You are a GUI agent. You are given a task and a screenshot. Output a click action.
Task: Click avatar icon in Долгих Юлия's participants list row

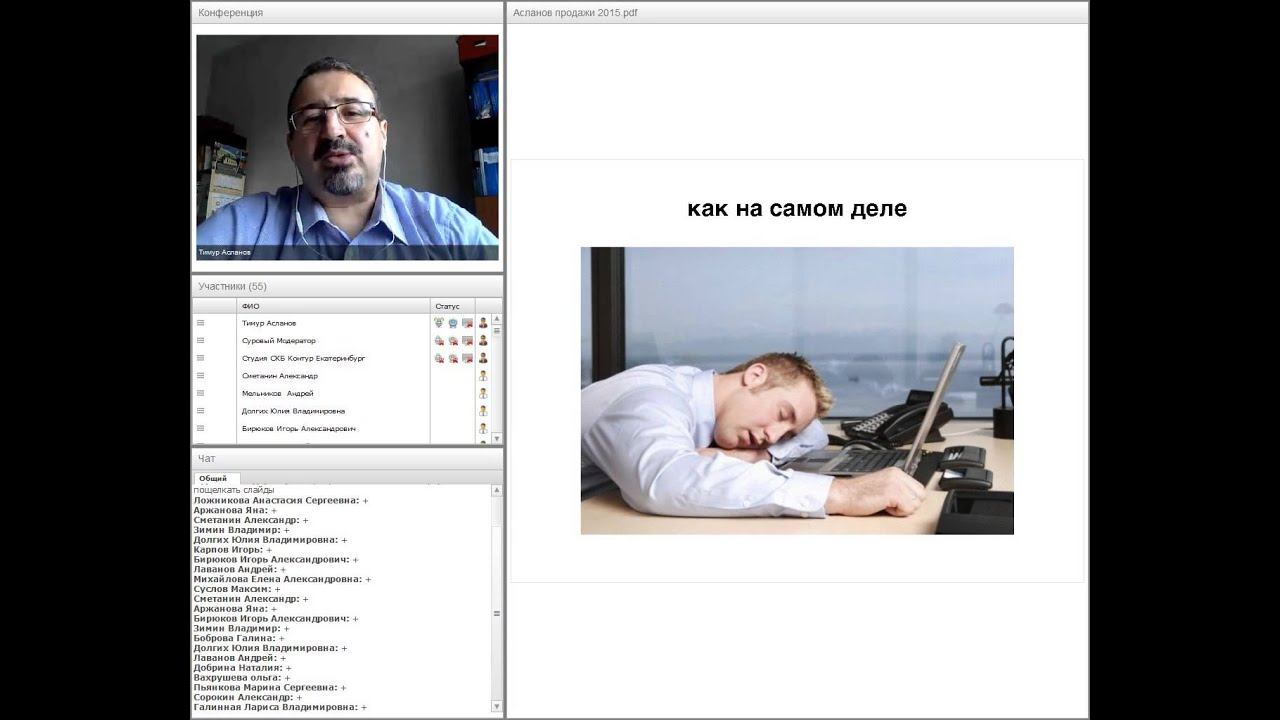(x=483, y=411)
